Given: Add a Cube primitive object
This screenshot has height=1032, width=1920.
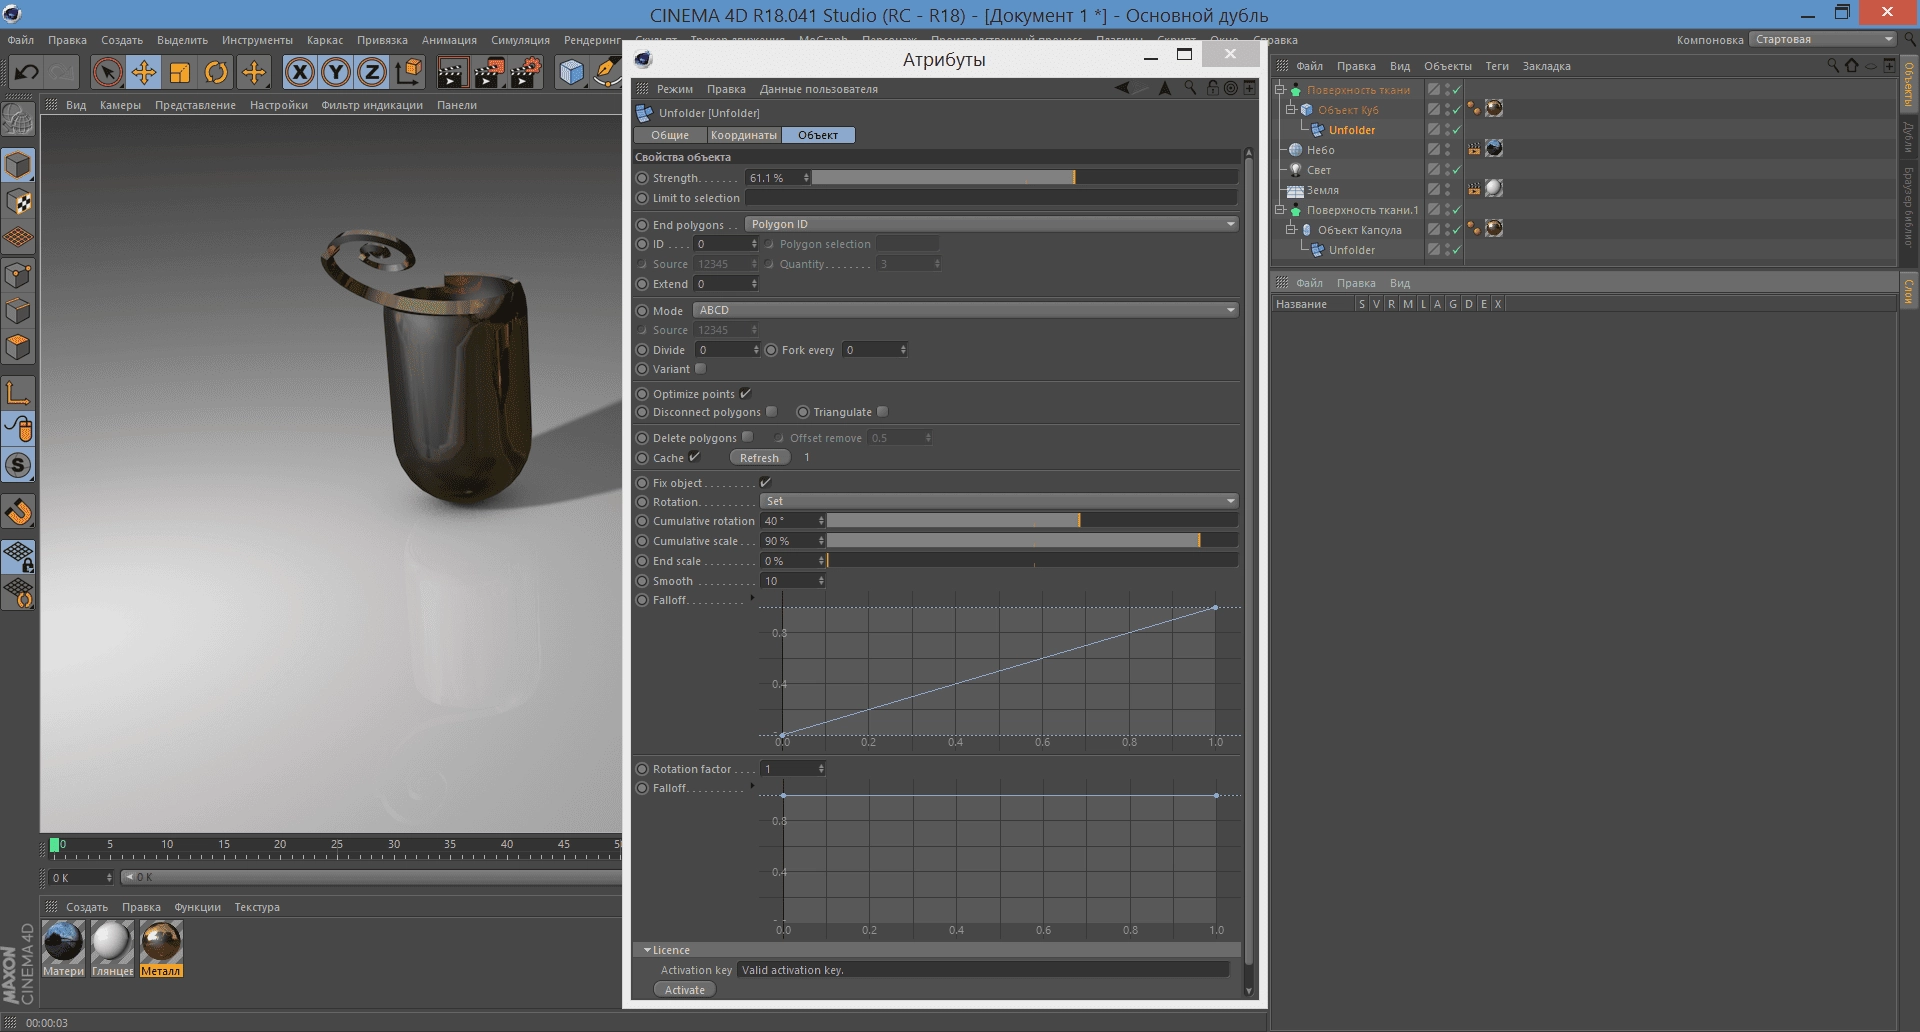Looking at the screenshot, I should [571, 72].
